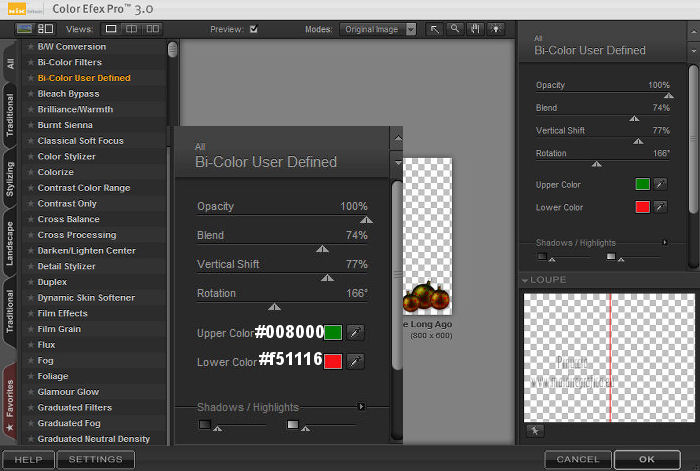The height and width of the screenshot is (471, 700).
Task: Click the Opacity slider handle in right panel
Action: click(668, 96)
